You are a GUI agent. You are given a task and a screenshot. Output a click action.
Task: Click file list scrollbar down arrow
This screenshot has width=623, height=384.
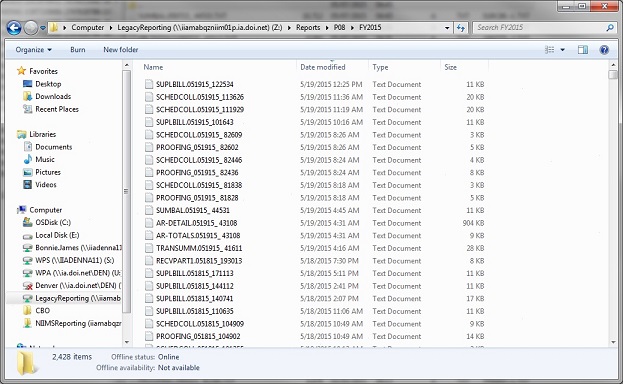click(x=613, y=342)
